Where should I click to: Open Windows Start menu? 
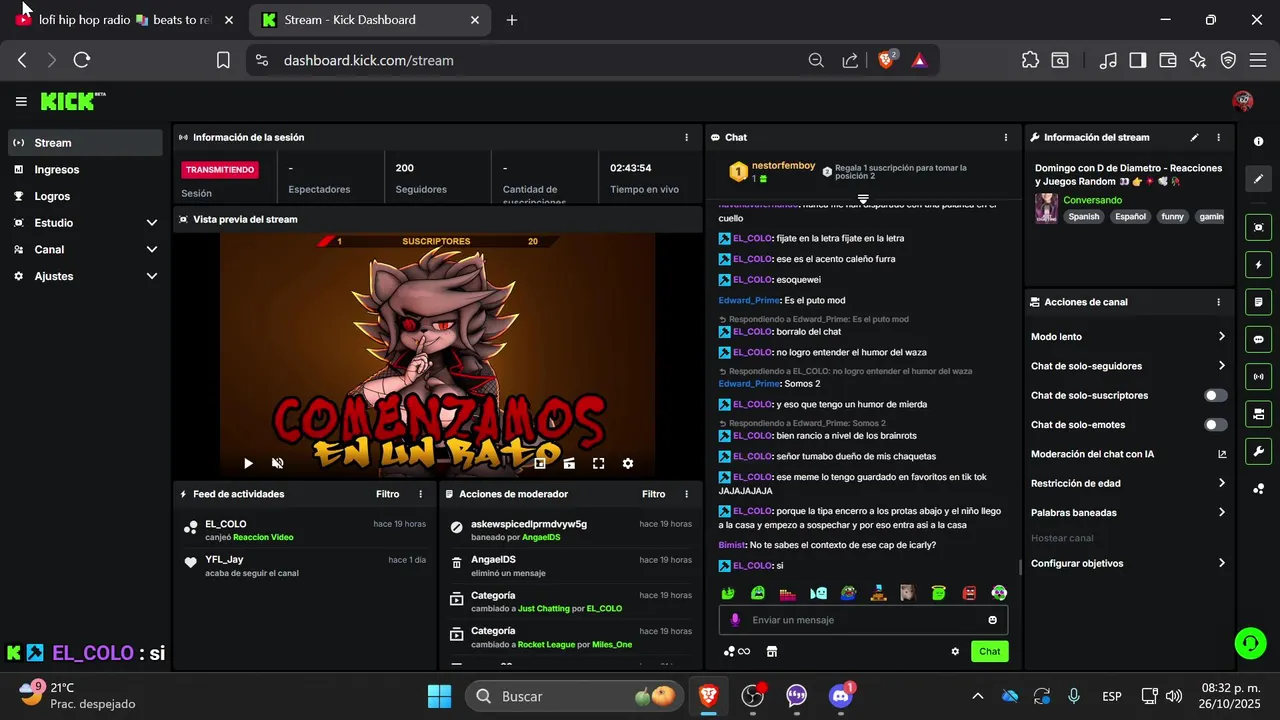(439, 696)
